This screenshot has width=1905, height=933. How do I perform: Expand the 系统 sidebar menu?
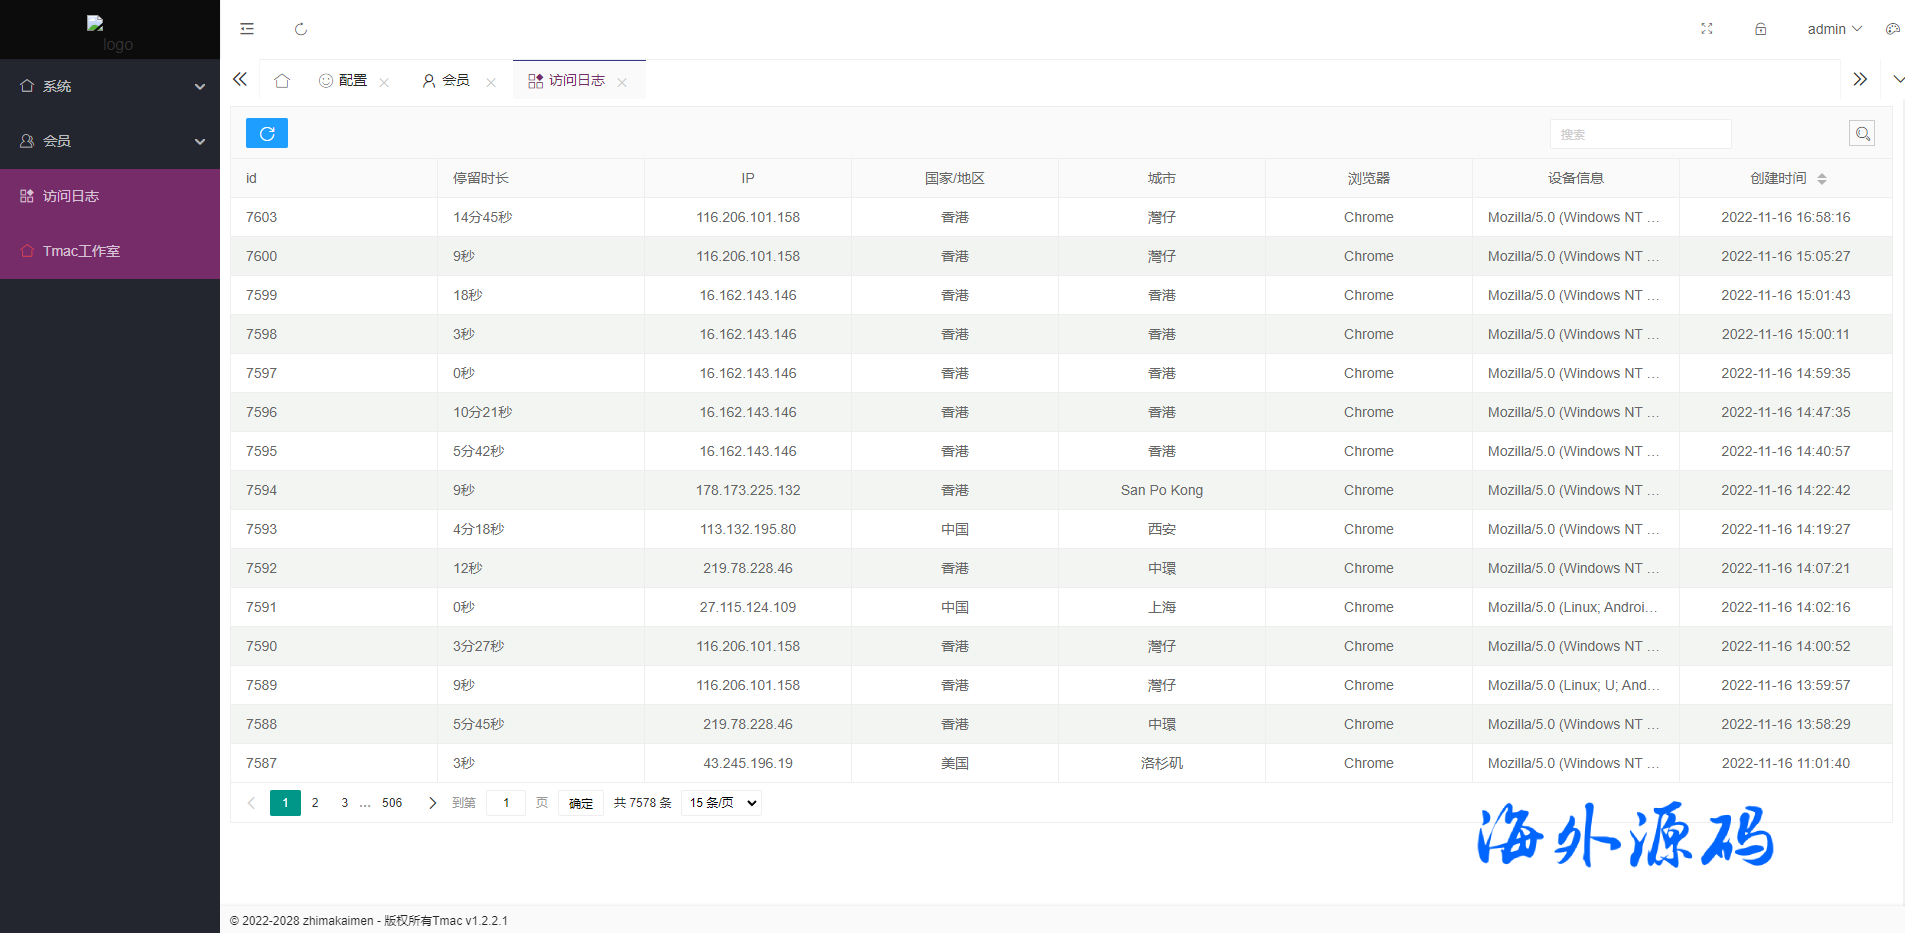(x=110, y=86)
